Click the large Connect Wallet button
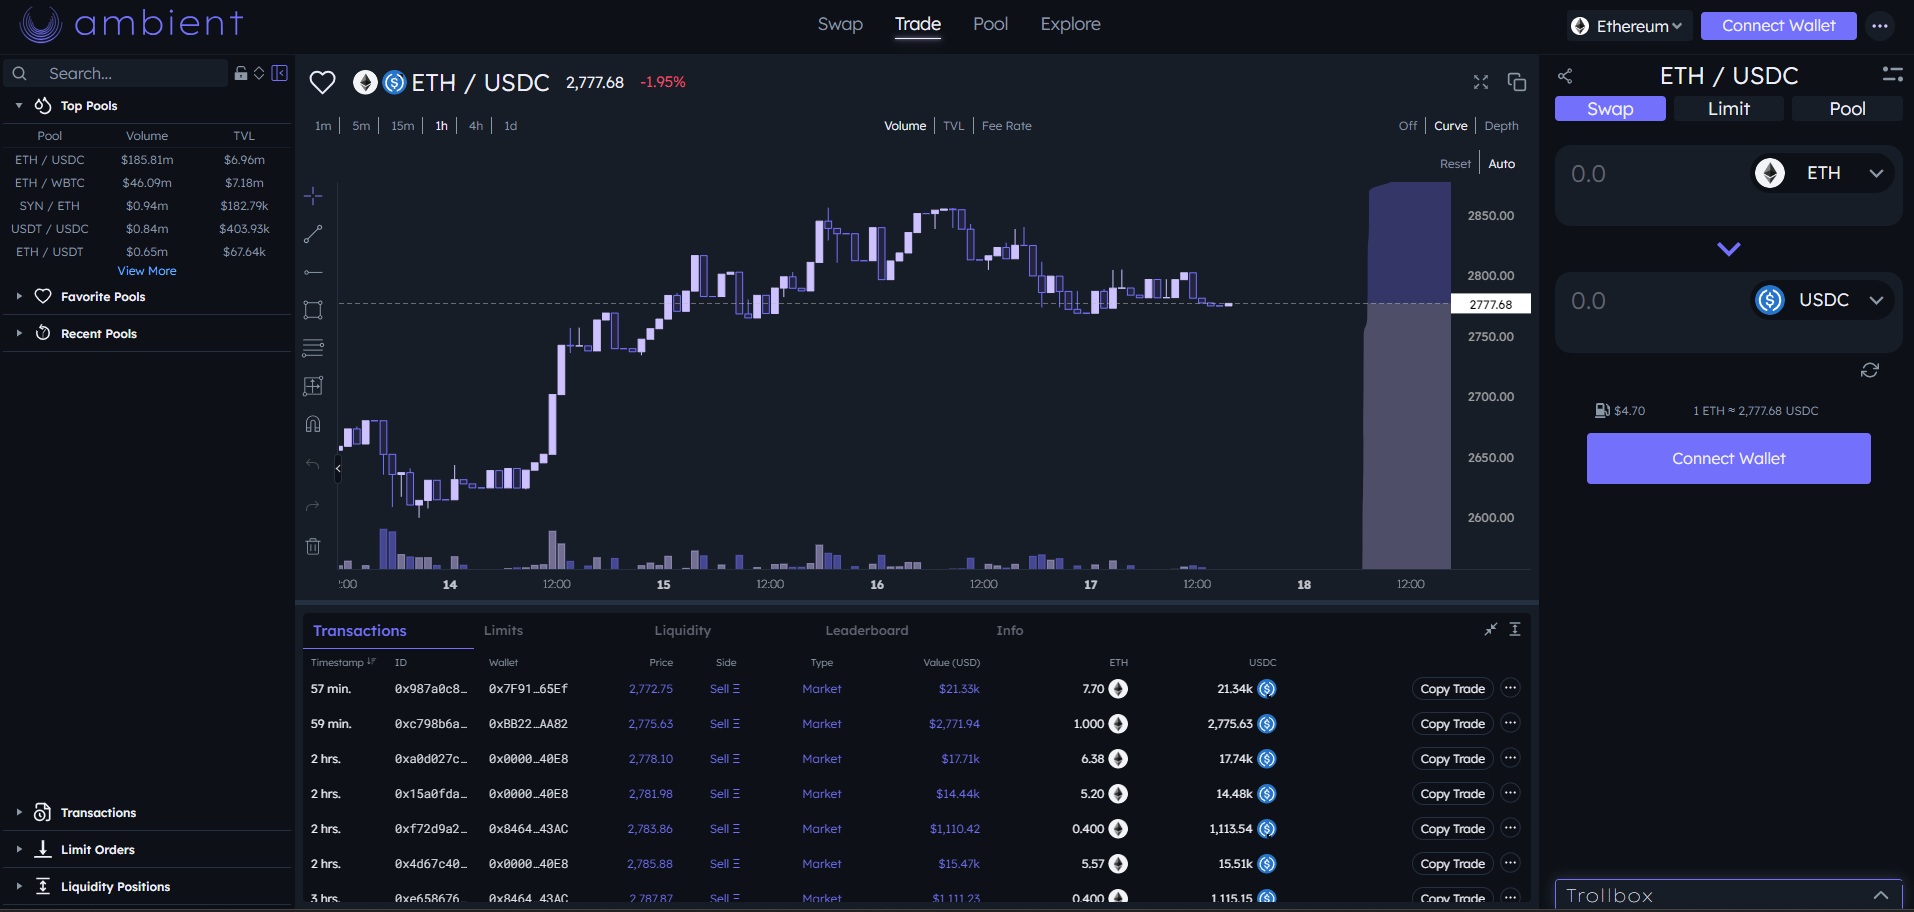The height and width of the screenshot is (912, 1914). coord(1728,459)
